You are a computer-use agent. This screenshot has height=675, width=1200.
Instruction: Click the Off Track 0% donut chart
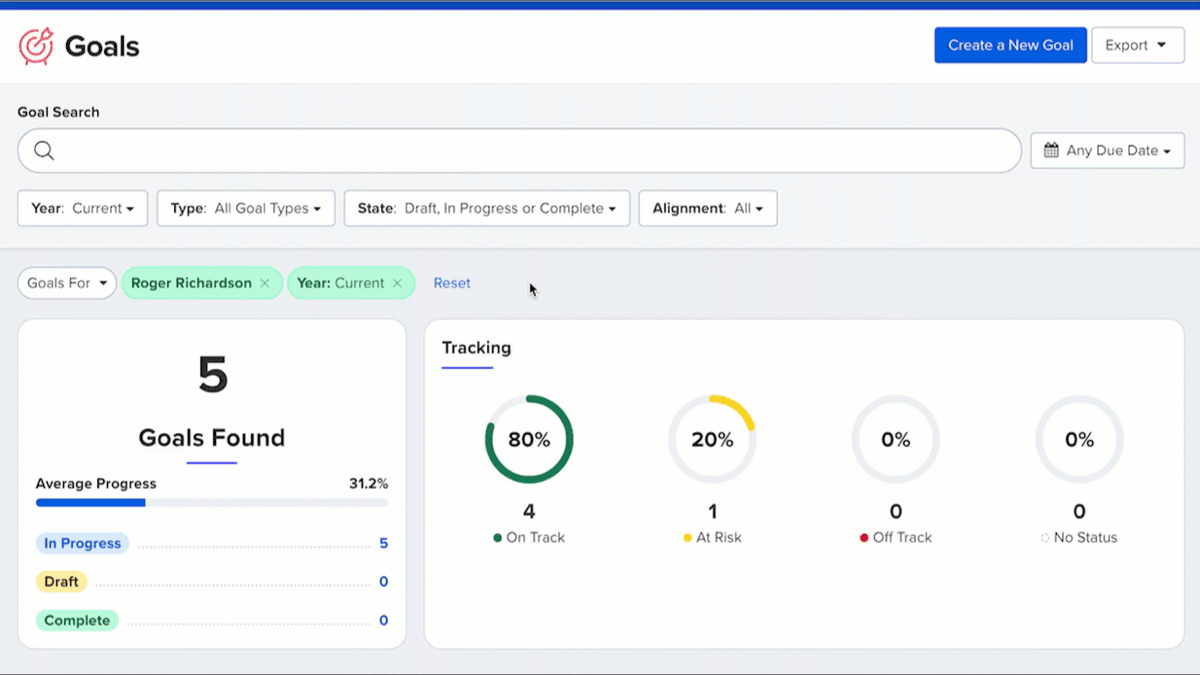tap(895, 440)
